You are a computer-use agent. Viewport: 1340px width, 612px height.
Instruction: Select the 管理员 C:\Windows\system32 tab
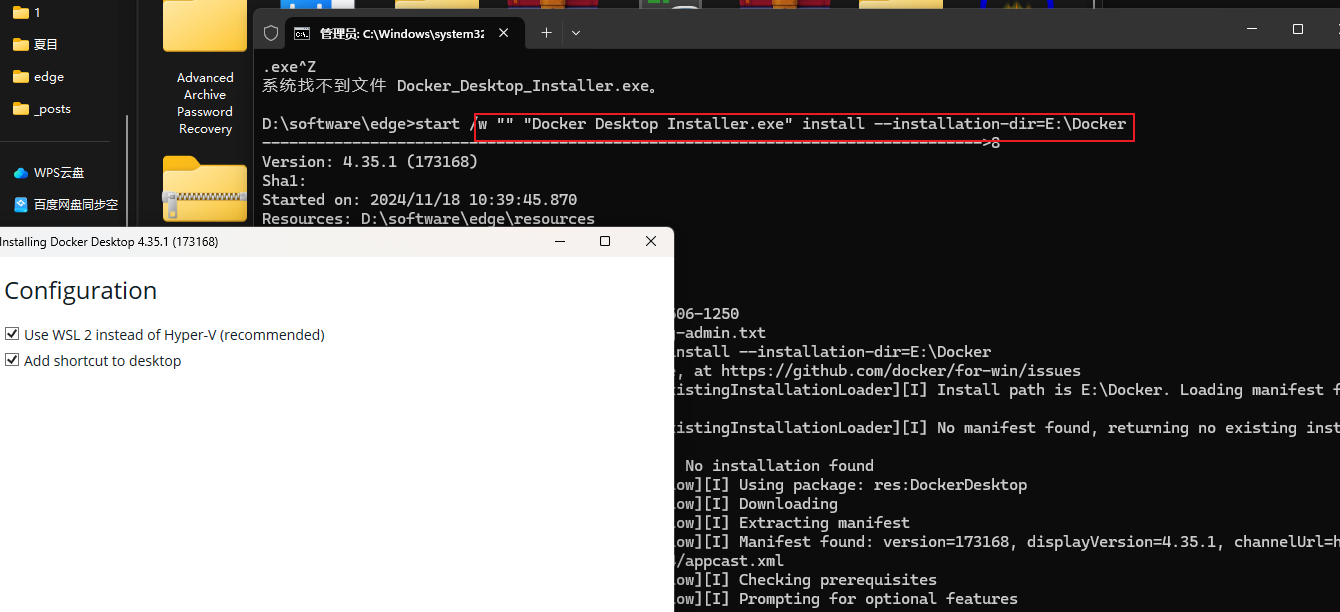[403, 33]
